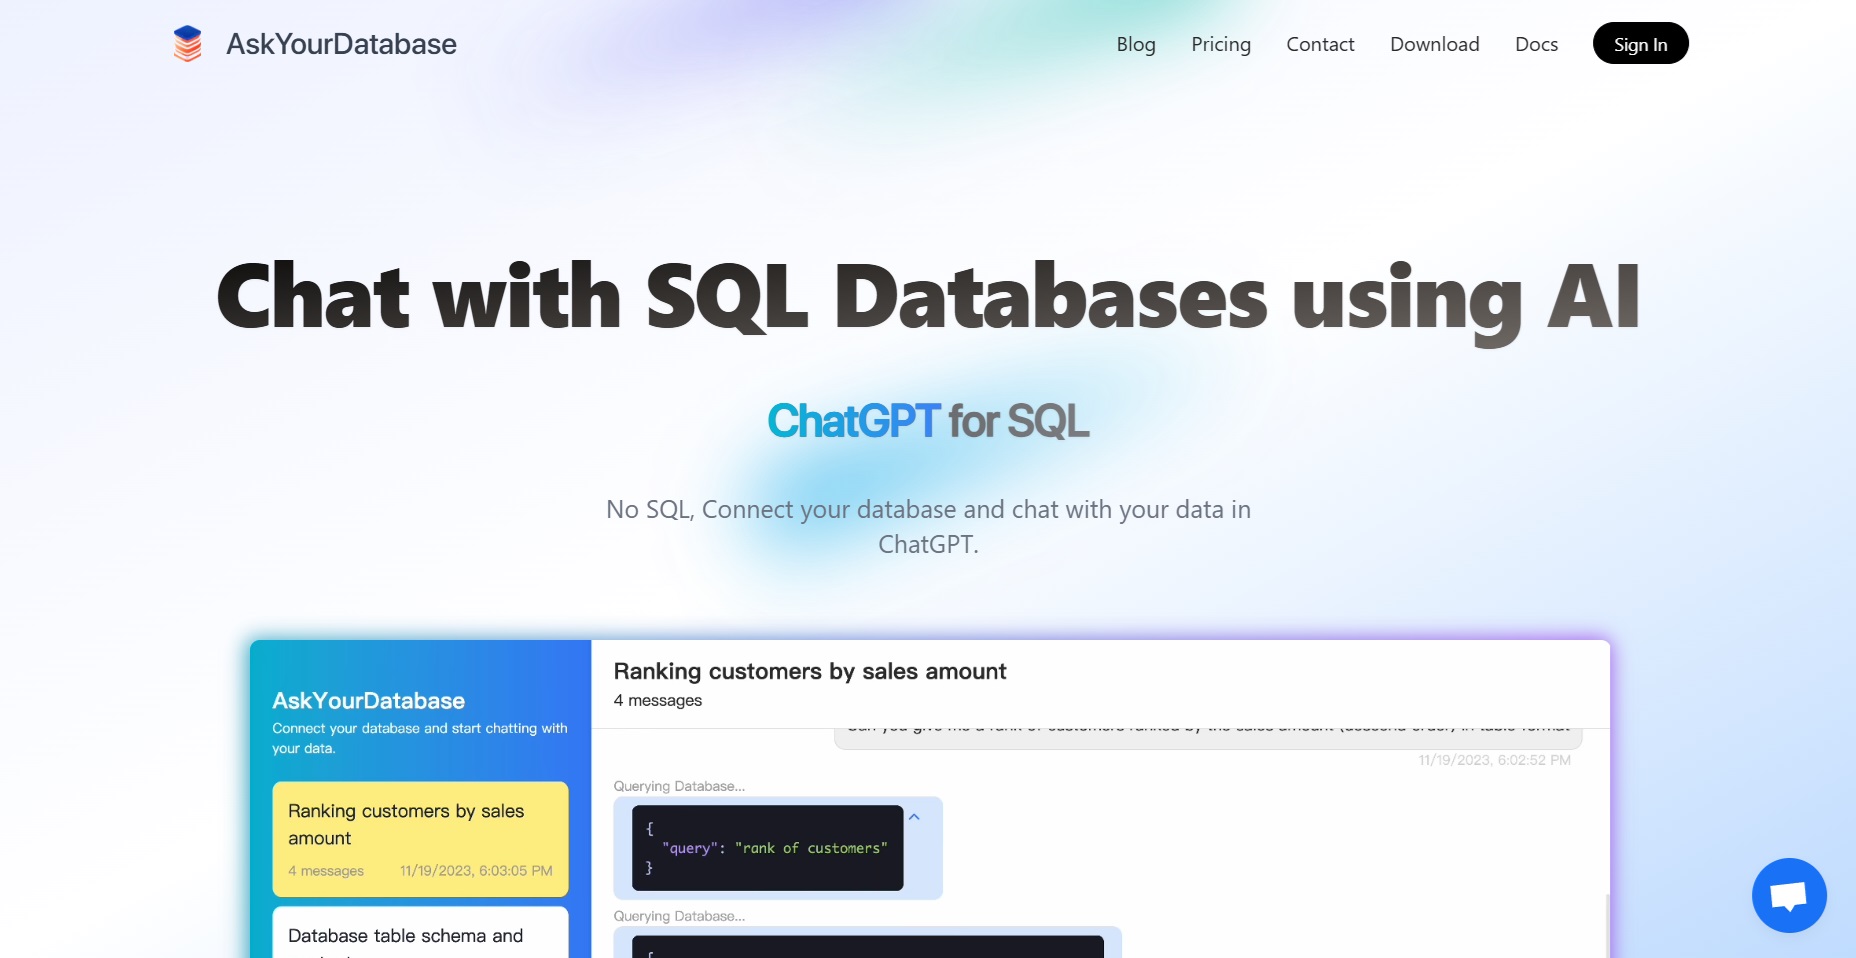Open the Blog page
This screenshot has width=1856, height=958.
[1136, 44]
